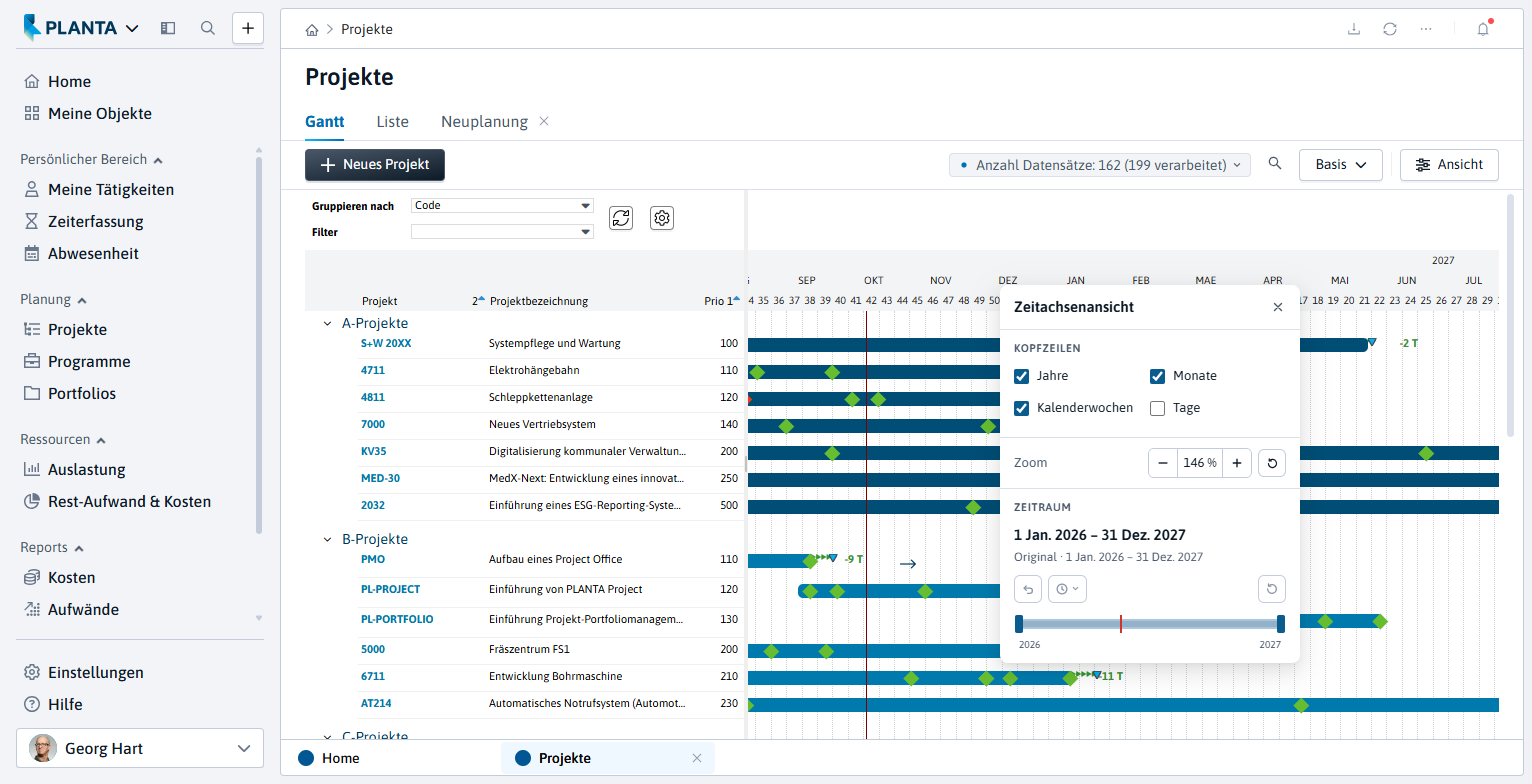
Task: Click the plus button in the top sidebar
Action: pyautogui.click(x=248, y=28)
